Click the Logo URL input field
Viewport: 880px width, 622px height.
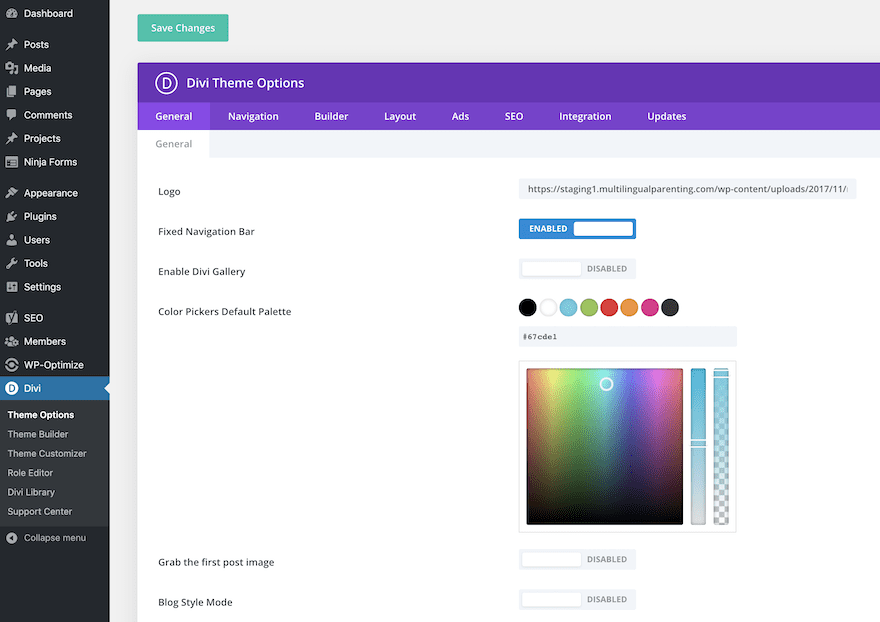(x=688, y=189)
